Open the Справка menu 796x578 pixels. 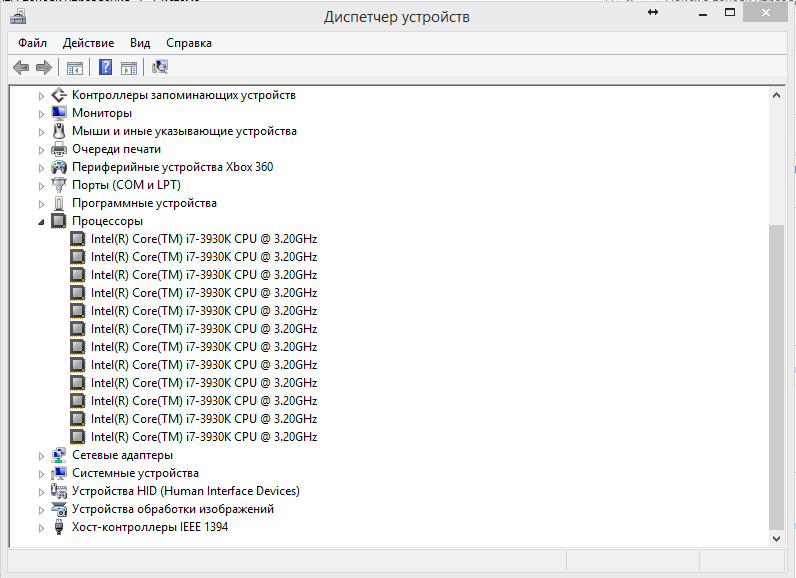tap(189, 43)
